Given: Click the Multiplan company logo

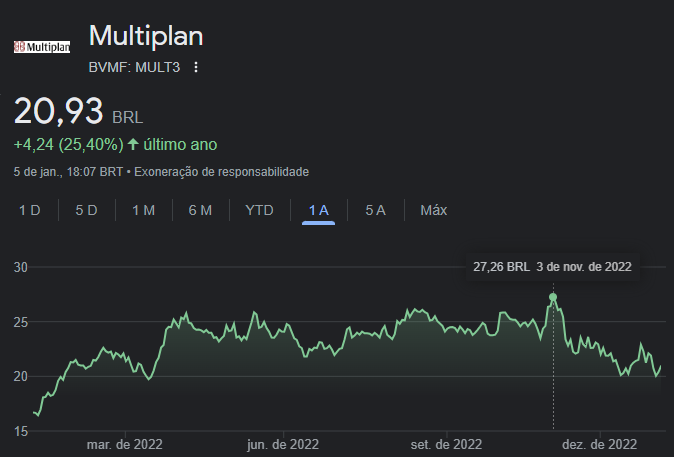Looking at the screenshot, I should point(42,47).
